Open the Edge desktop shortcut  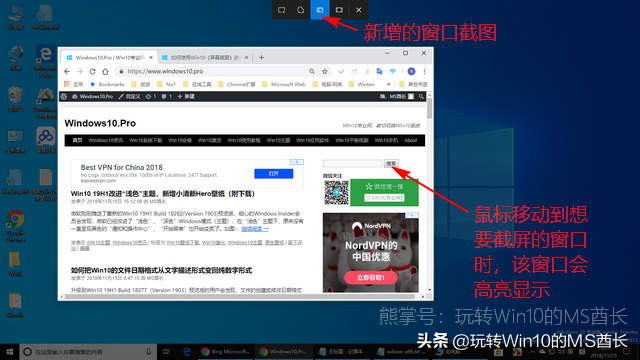(x=45, y=60)
